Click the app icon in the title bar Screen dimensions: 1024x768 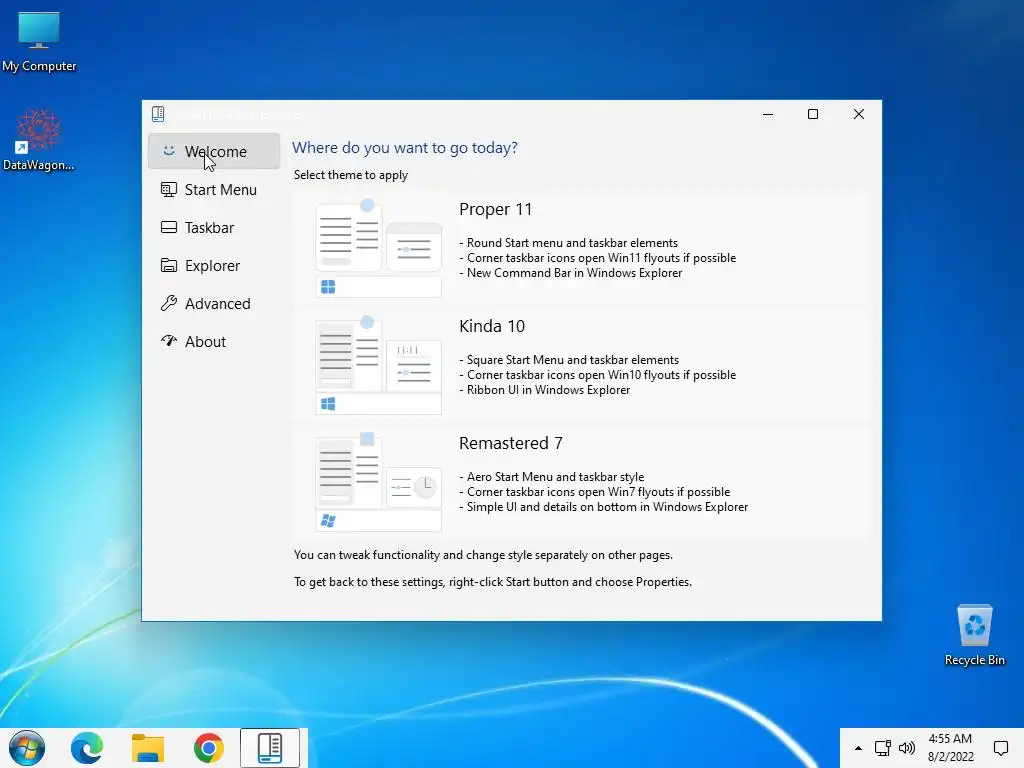point(158,114)
